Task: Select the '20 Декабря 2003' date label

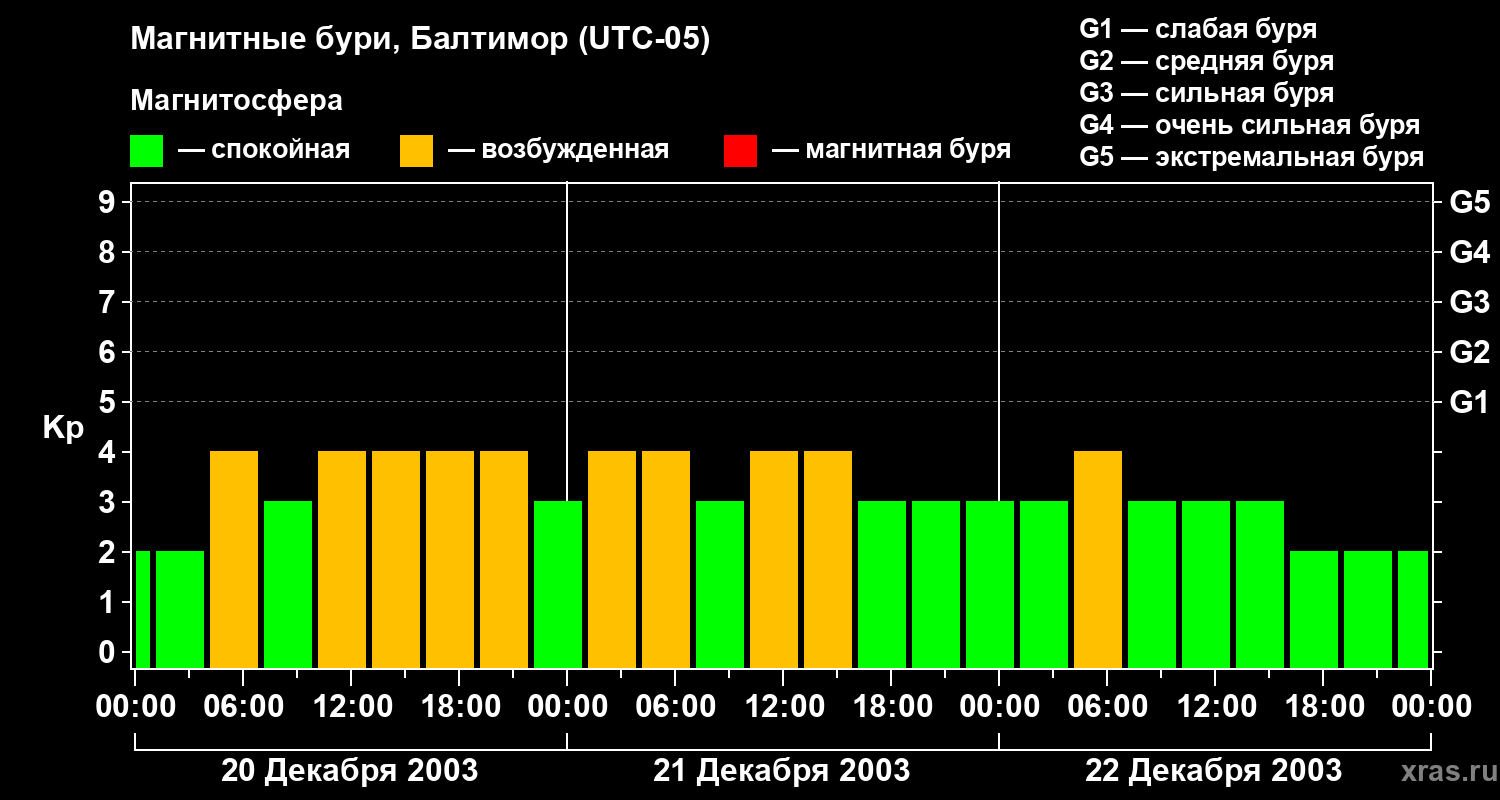Action: (349, 771)
